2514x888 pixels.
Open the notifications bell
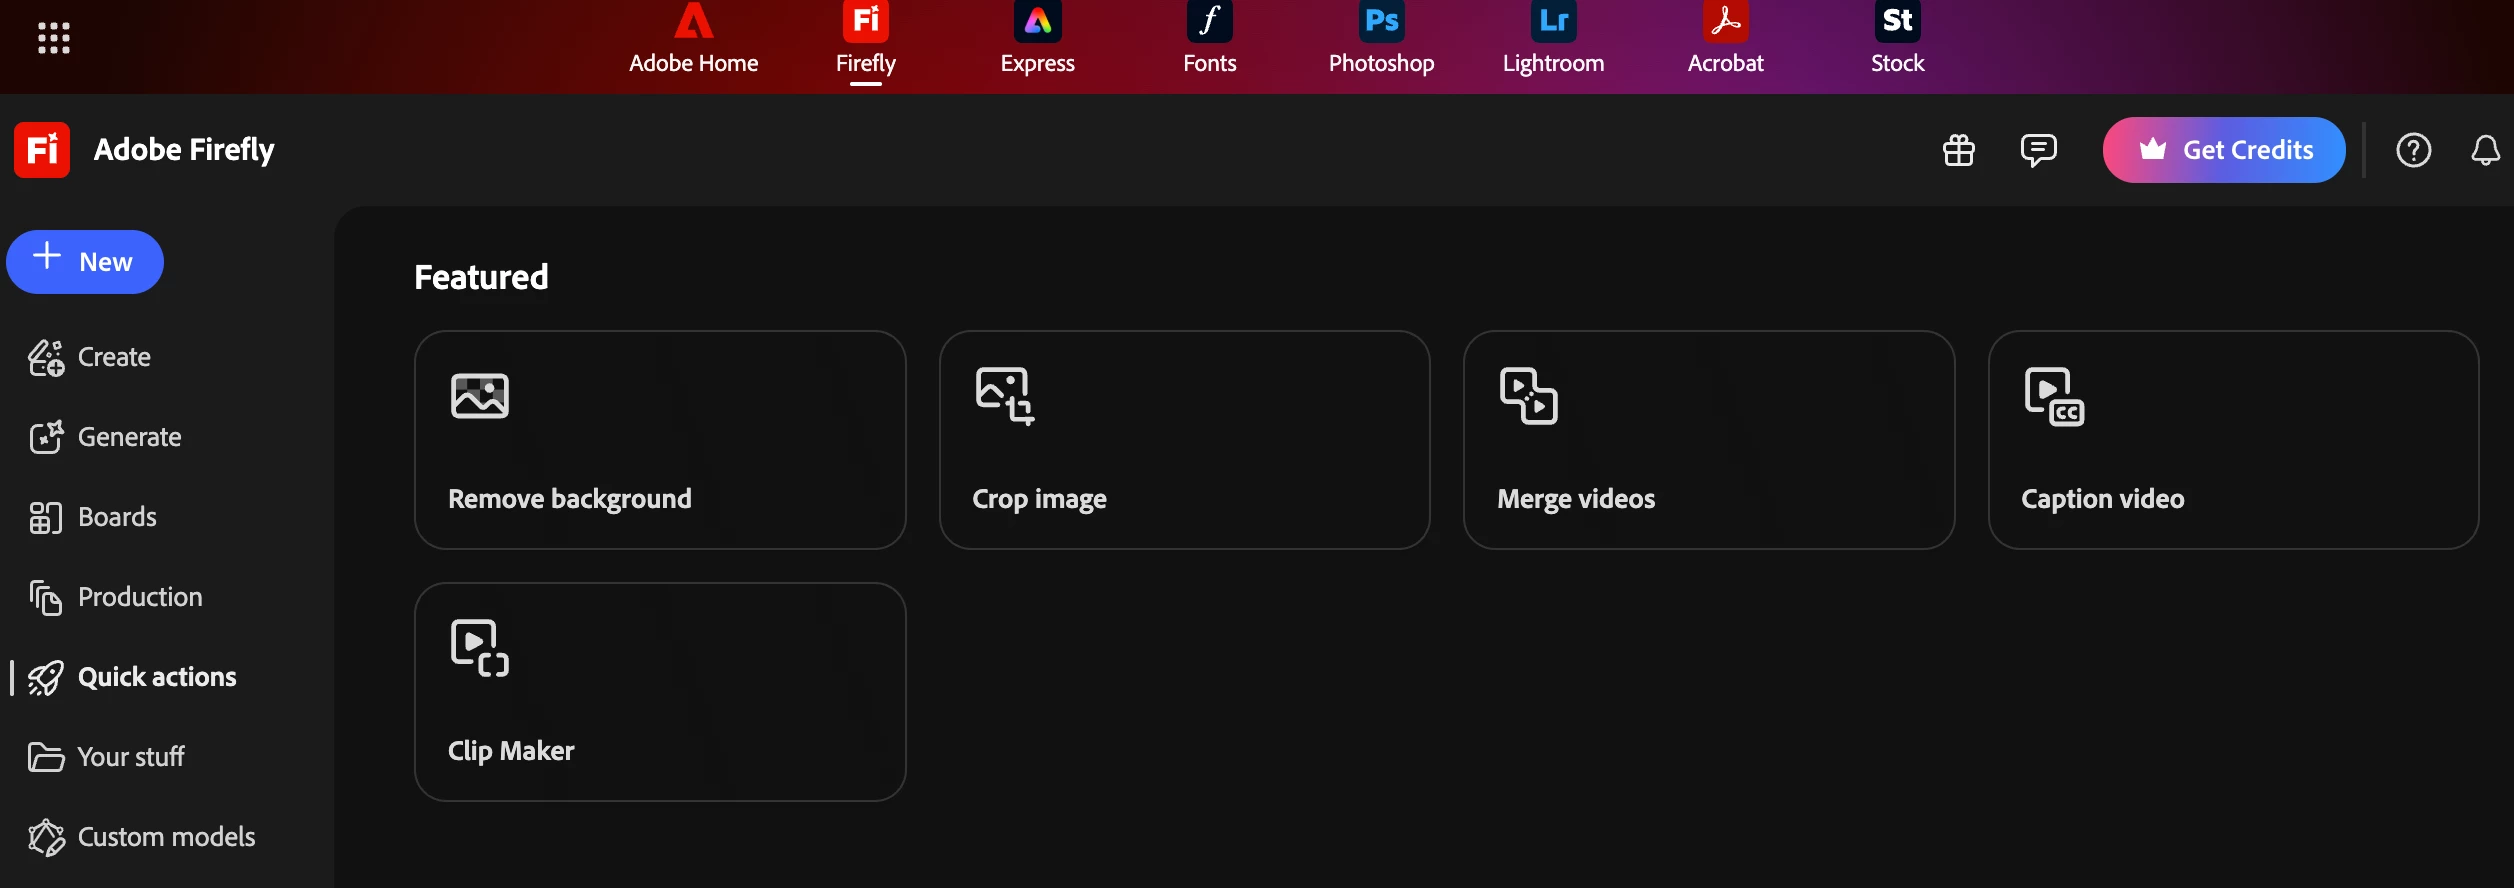[2486, 150]
